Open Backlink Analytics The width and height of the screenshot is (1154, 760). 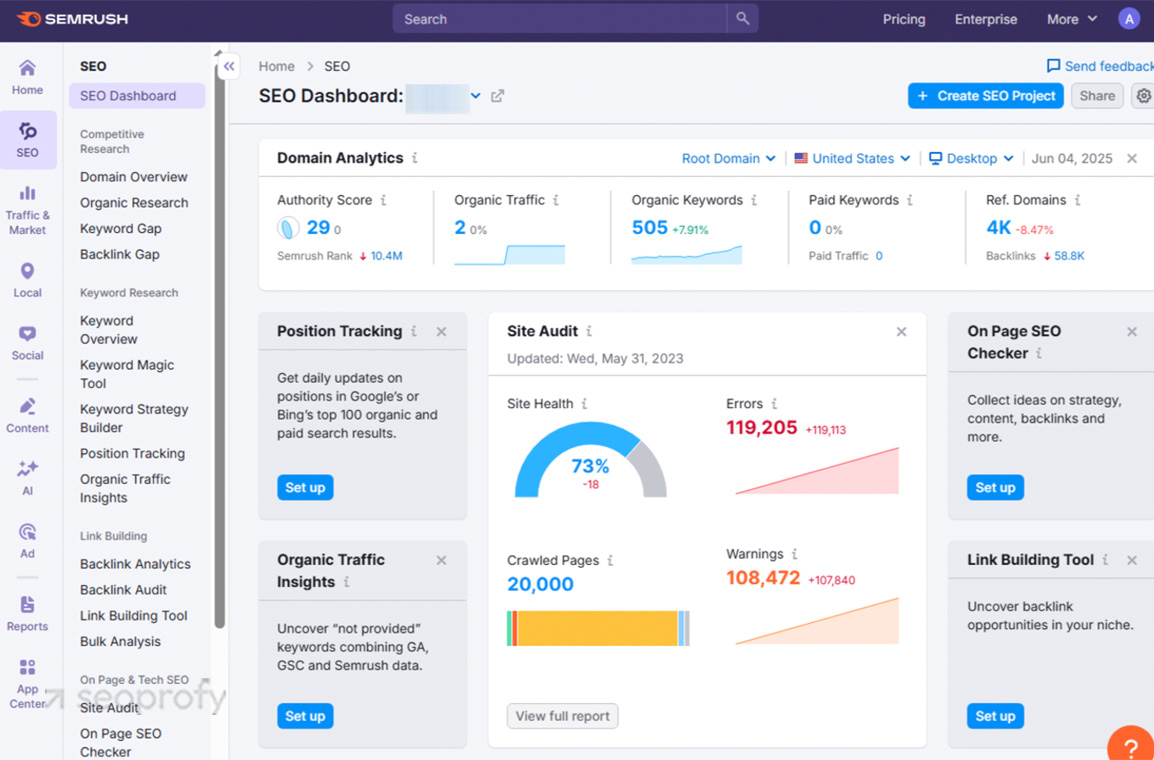tap(135, 564)
